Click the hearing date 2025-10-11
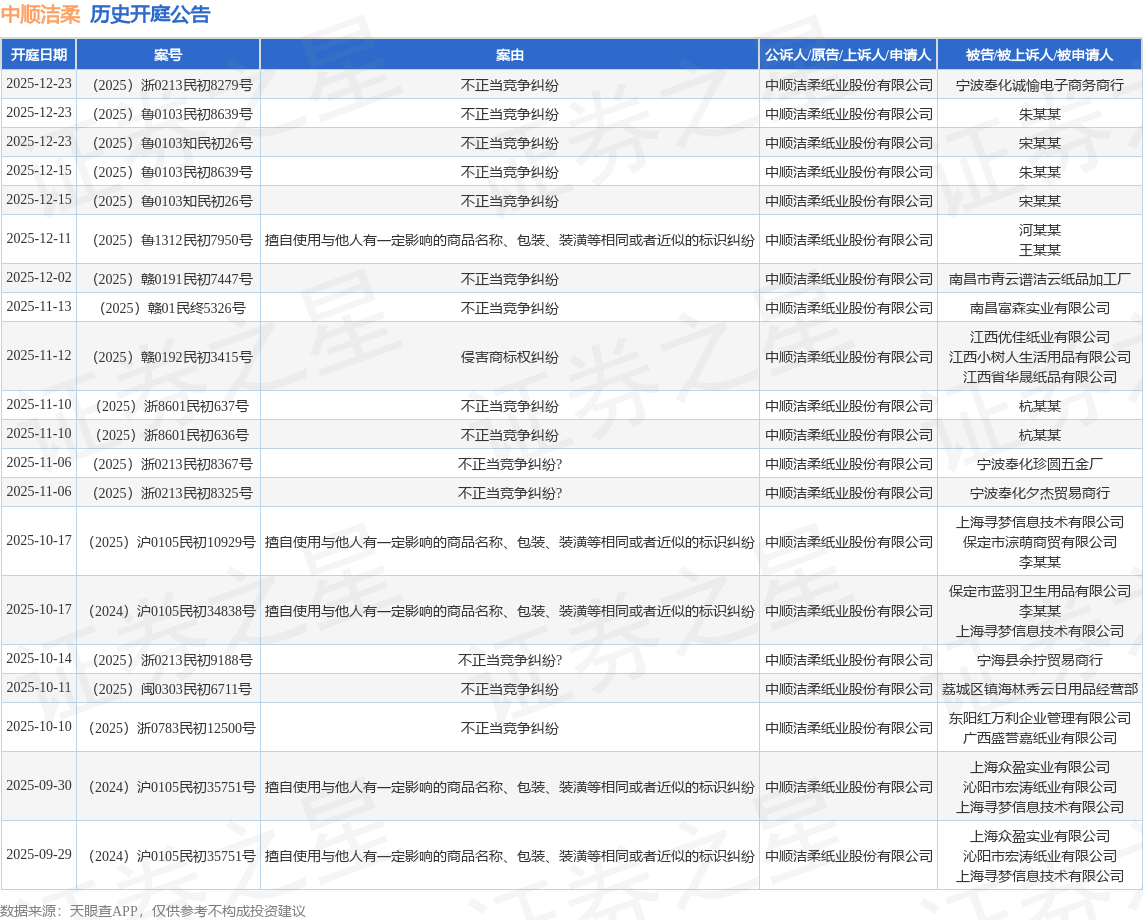This screenshot has height=920, width=1143. (x=39, y=688)
